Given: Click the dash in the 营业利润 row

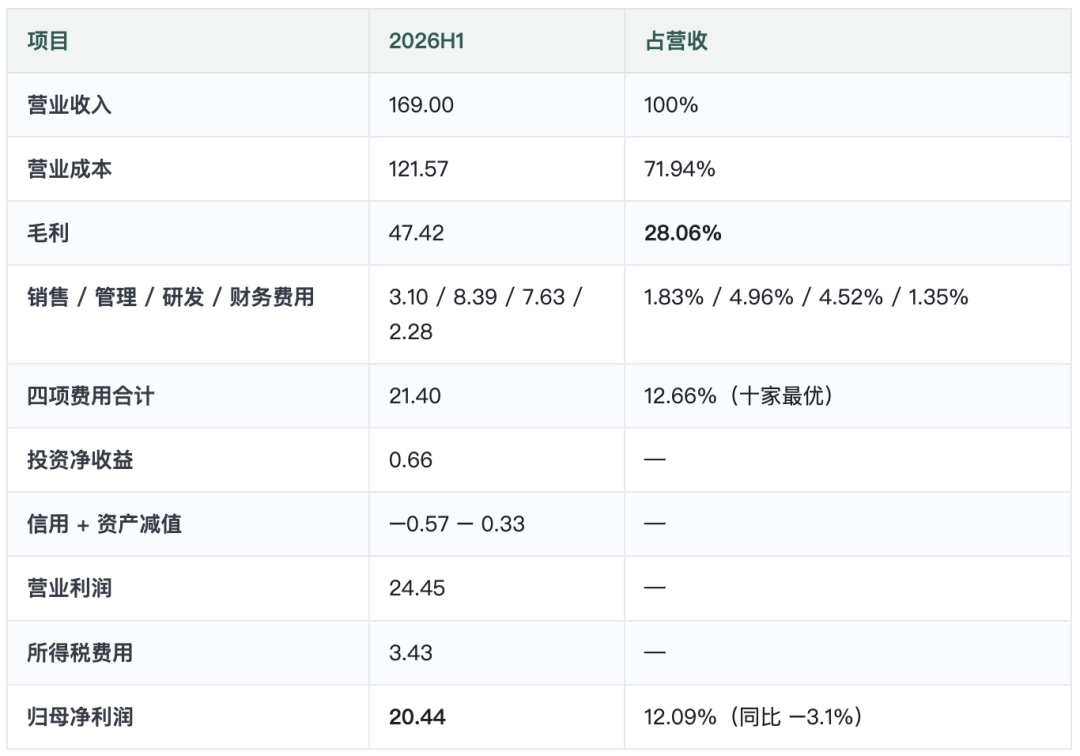Looking at the screenshot, I should coord(655,587).
